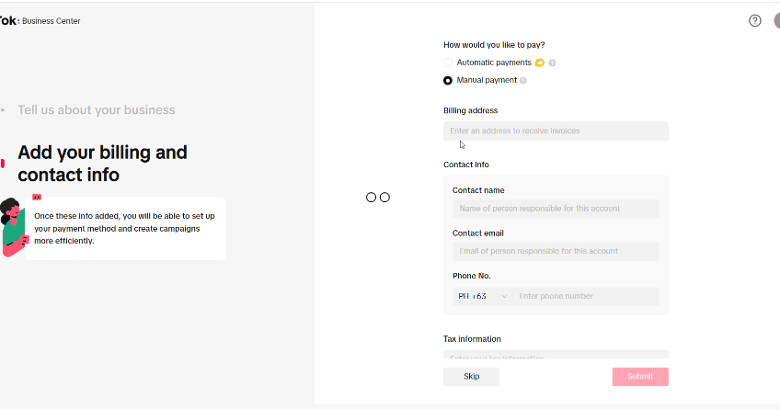Click info icon beside Manual payment
Screen dimensions: 780x410
(x=523, y=81)
